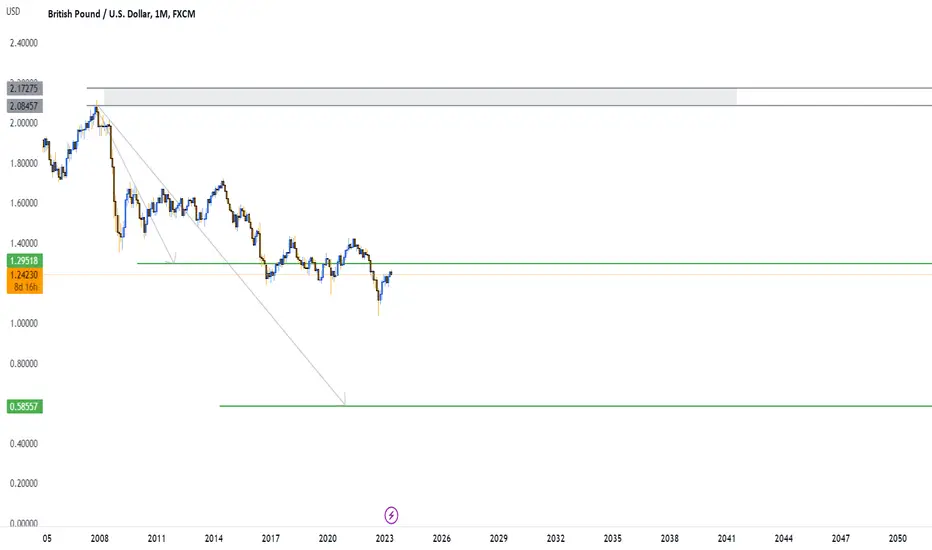This screenshot has height=550, width=932.
Task: Click the arrowhead of the long gray arrow
Action: pyautogui.click(x=343, y=400)
